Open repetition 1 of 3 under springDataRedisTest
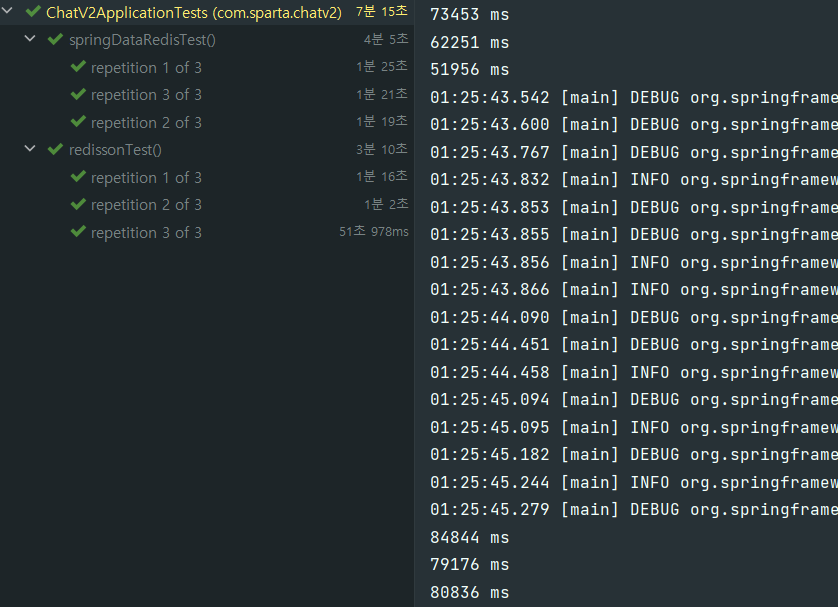Image resolution: width=838 pixels, height=607 pixels. (x=146, y=68)
